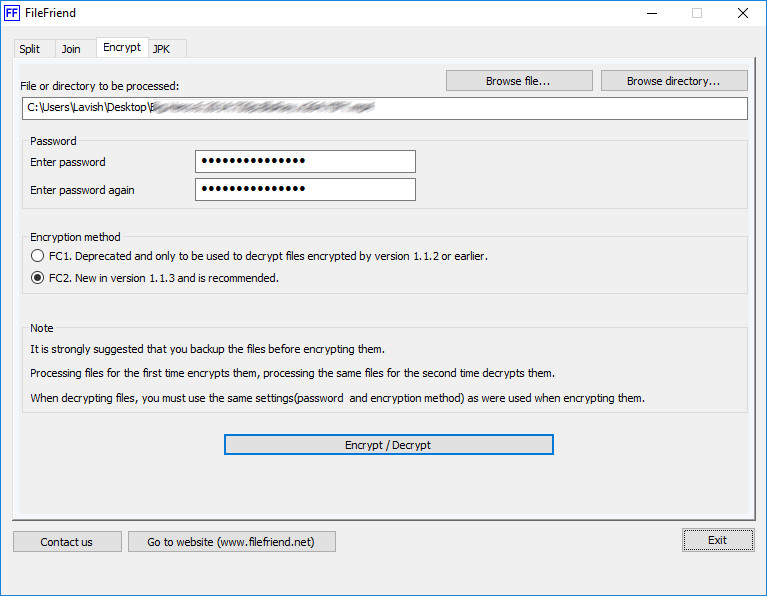
Task: Select the Encrypt tab
Action: 122,47
